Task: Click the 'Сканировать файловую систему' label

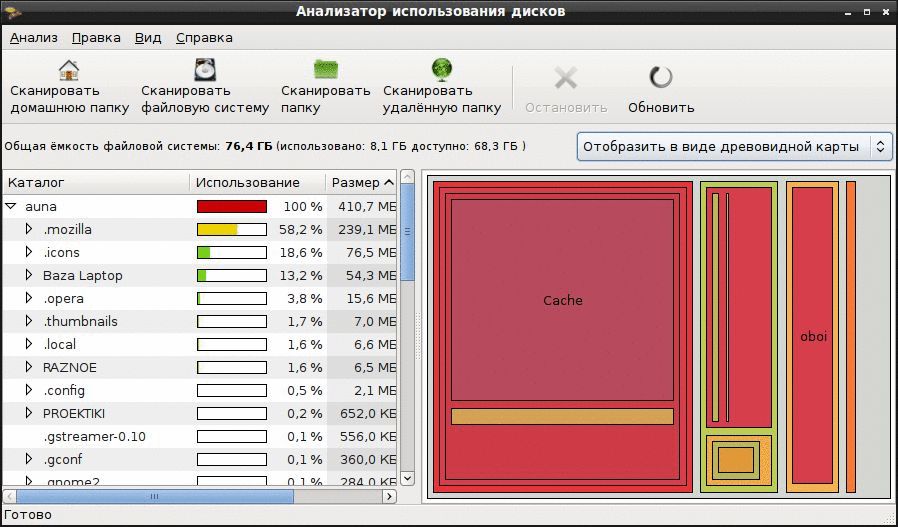Action: pyautogui.click(x=205, y=99)
